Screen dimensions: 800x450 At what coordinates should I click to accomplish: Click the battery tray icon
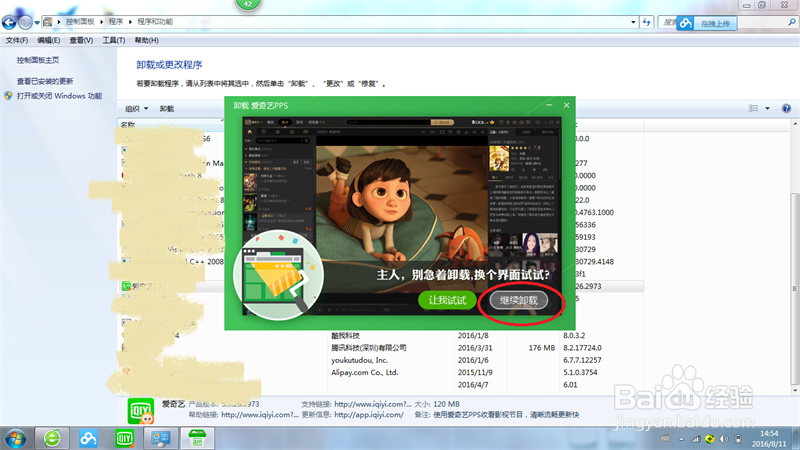pyautogui.click(x=738, y=439)
